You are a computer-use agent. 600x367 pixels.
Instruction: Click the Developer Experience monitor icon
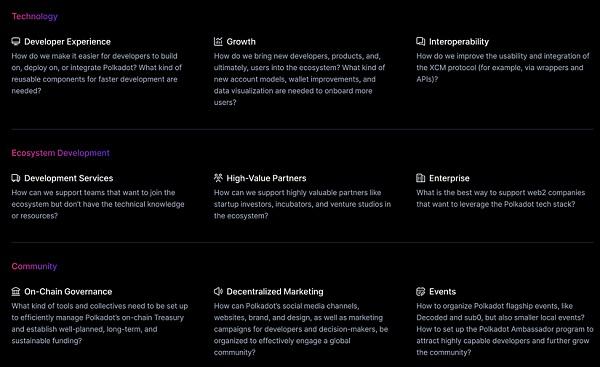(x=16, y=41)
